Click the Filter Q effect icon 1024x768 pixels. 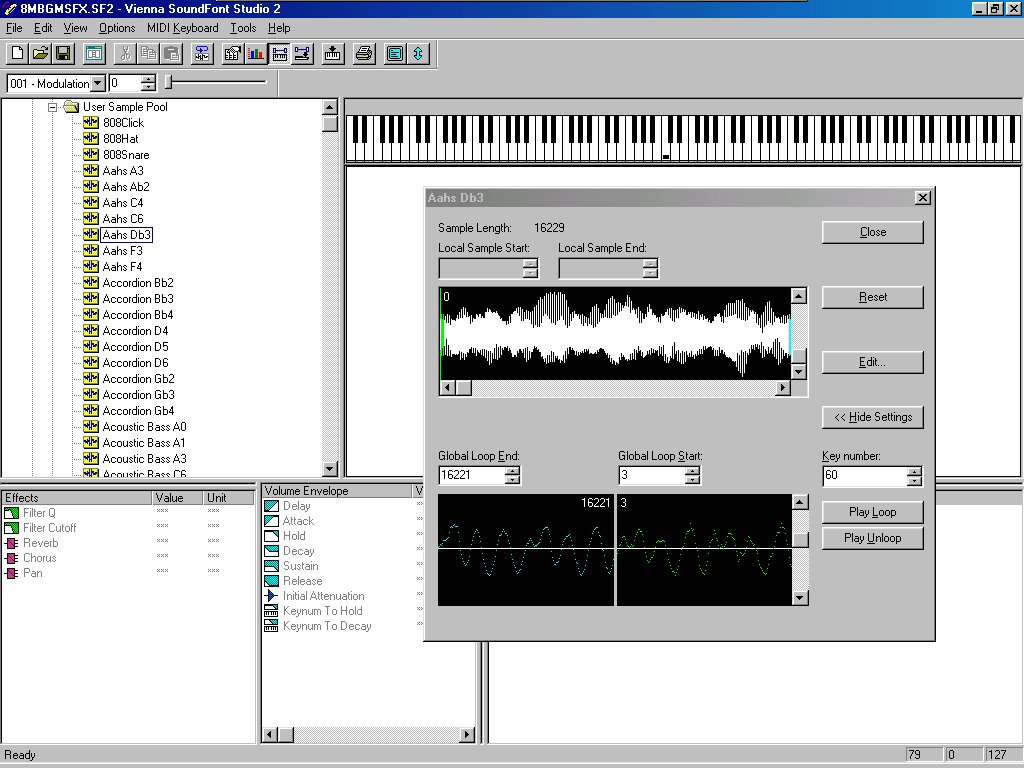click(x=12, y=513)
